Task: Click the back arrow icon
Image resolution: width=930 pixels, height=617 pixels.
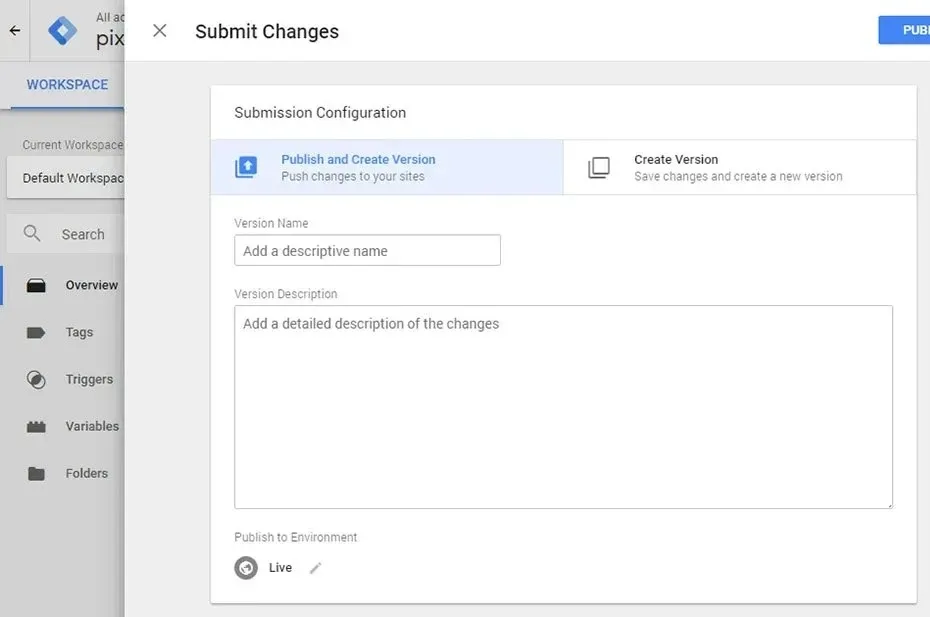Action: [15, 30]
